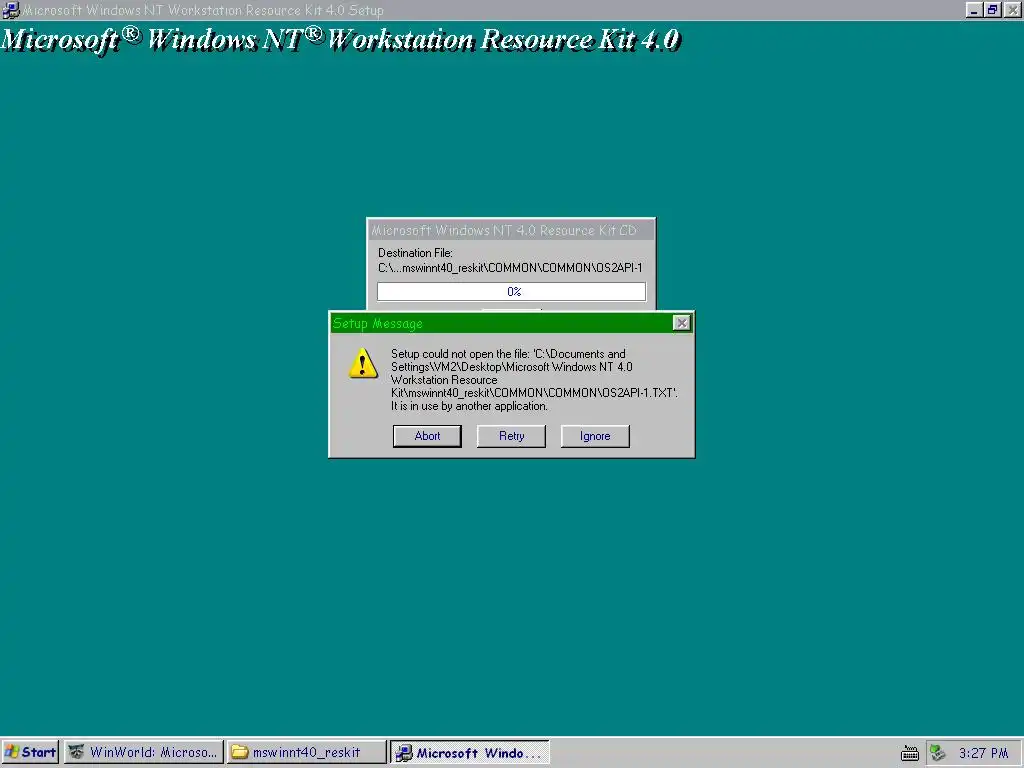This screenshot has height=768, width=1024.
Task: Restore down the Resource Kit Setup window
Action: 993,10
